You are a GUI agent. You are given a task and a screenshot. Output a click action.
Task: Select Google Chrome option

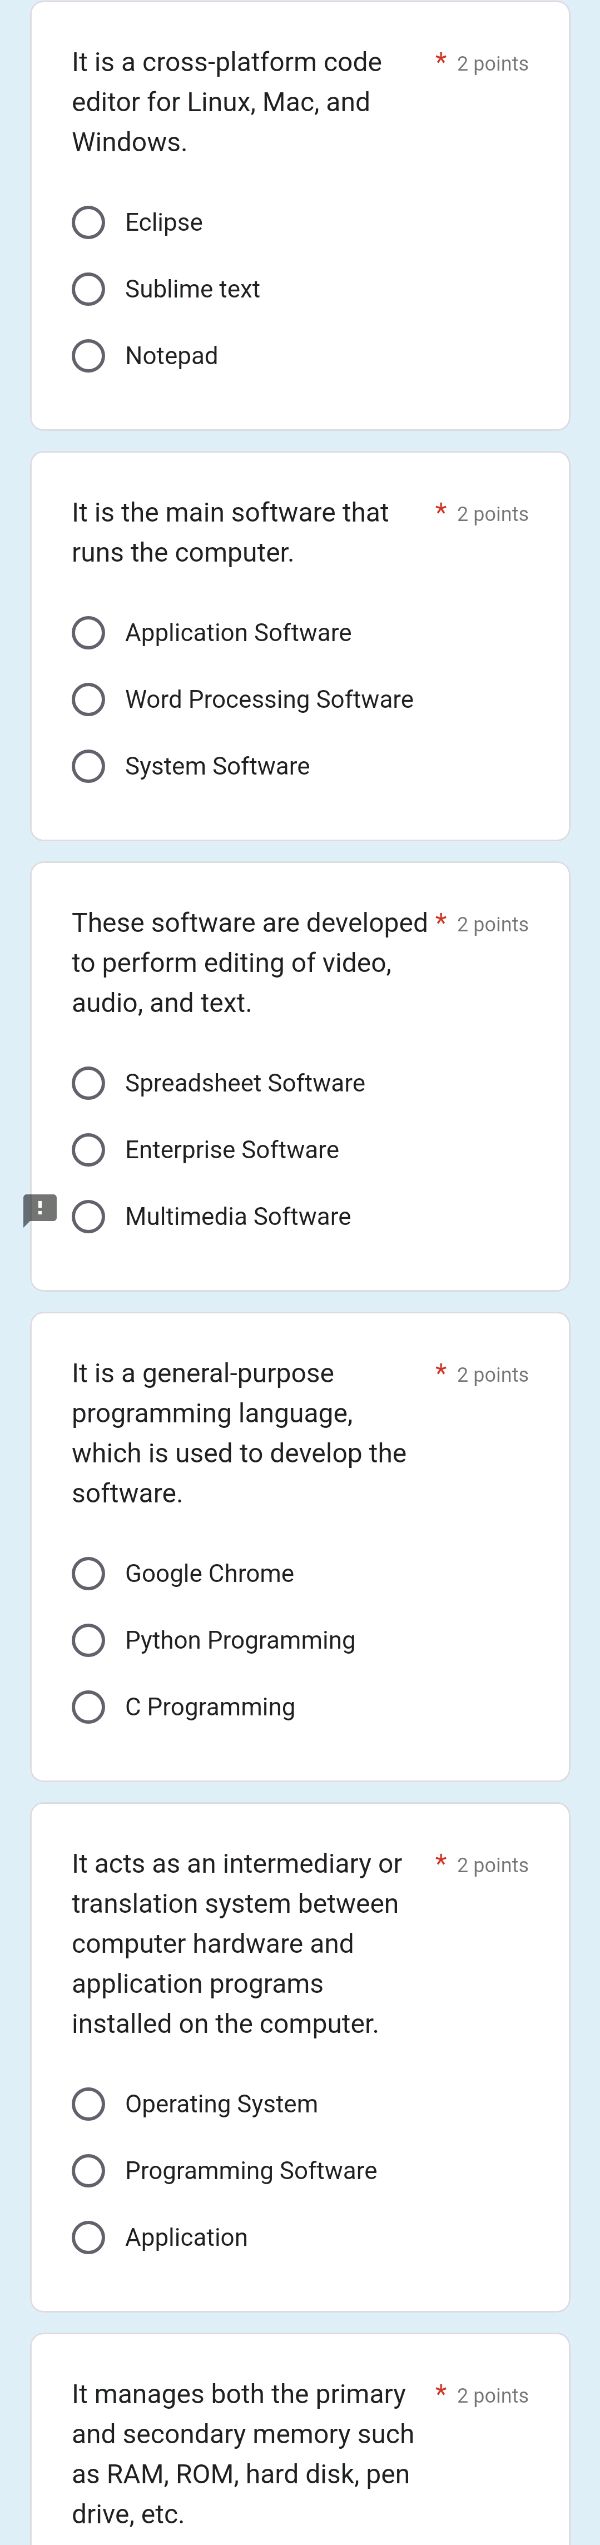point(88,1573)
